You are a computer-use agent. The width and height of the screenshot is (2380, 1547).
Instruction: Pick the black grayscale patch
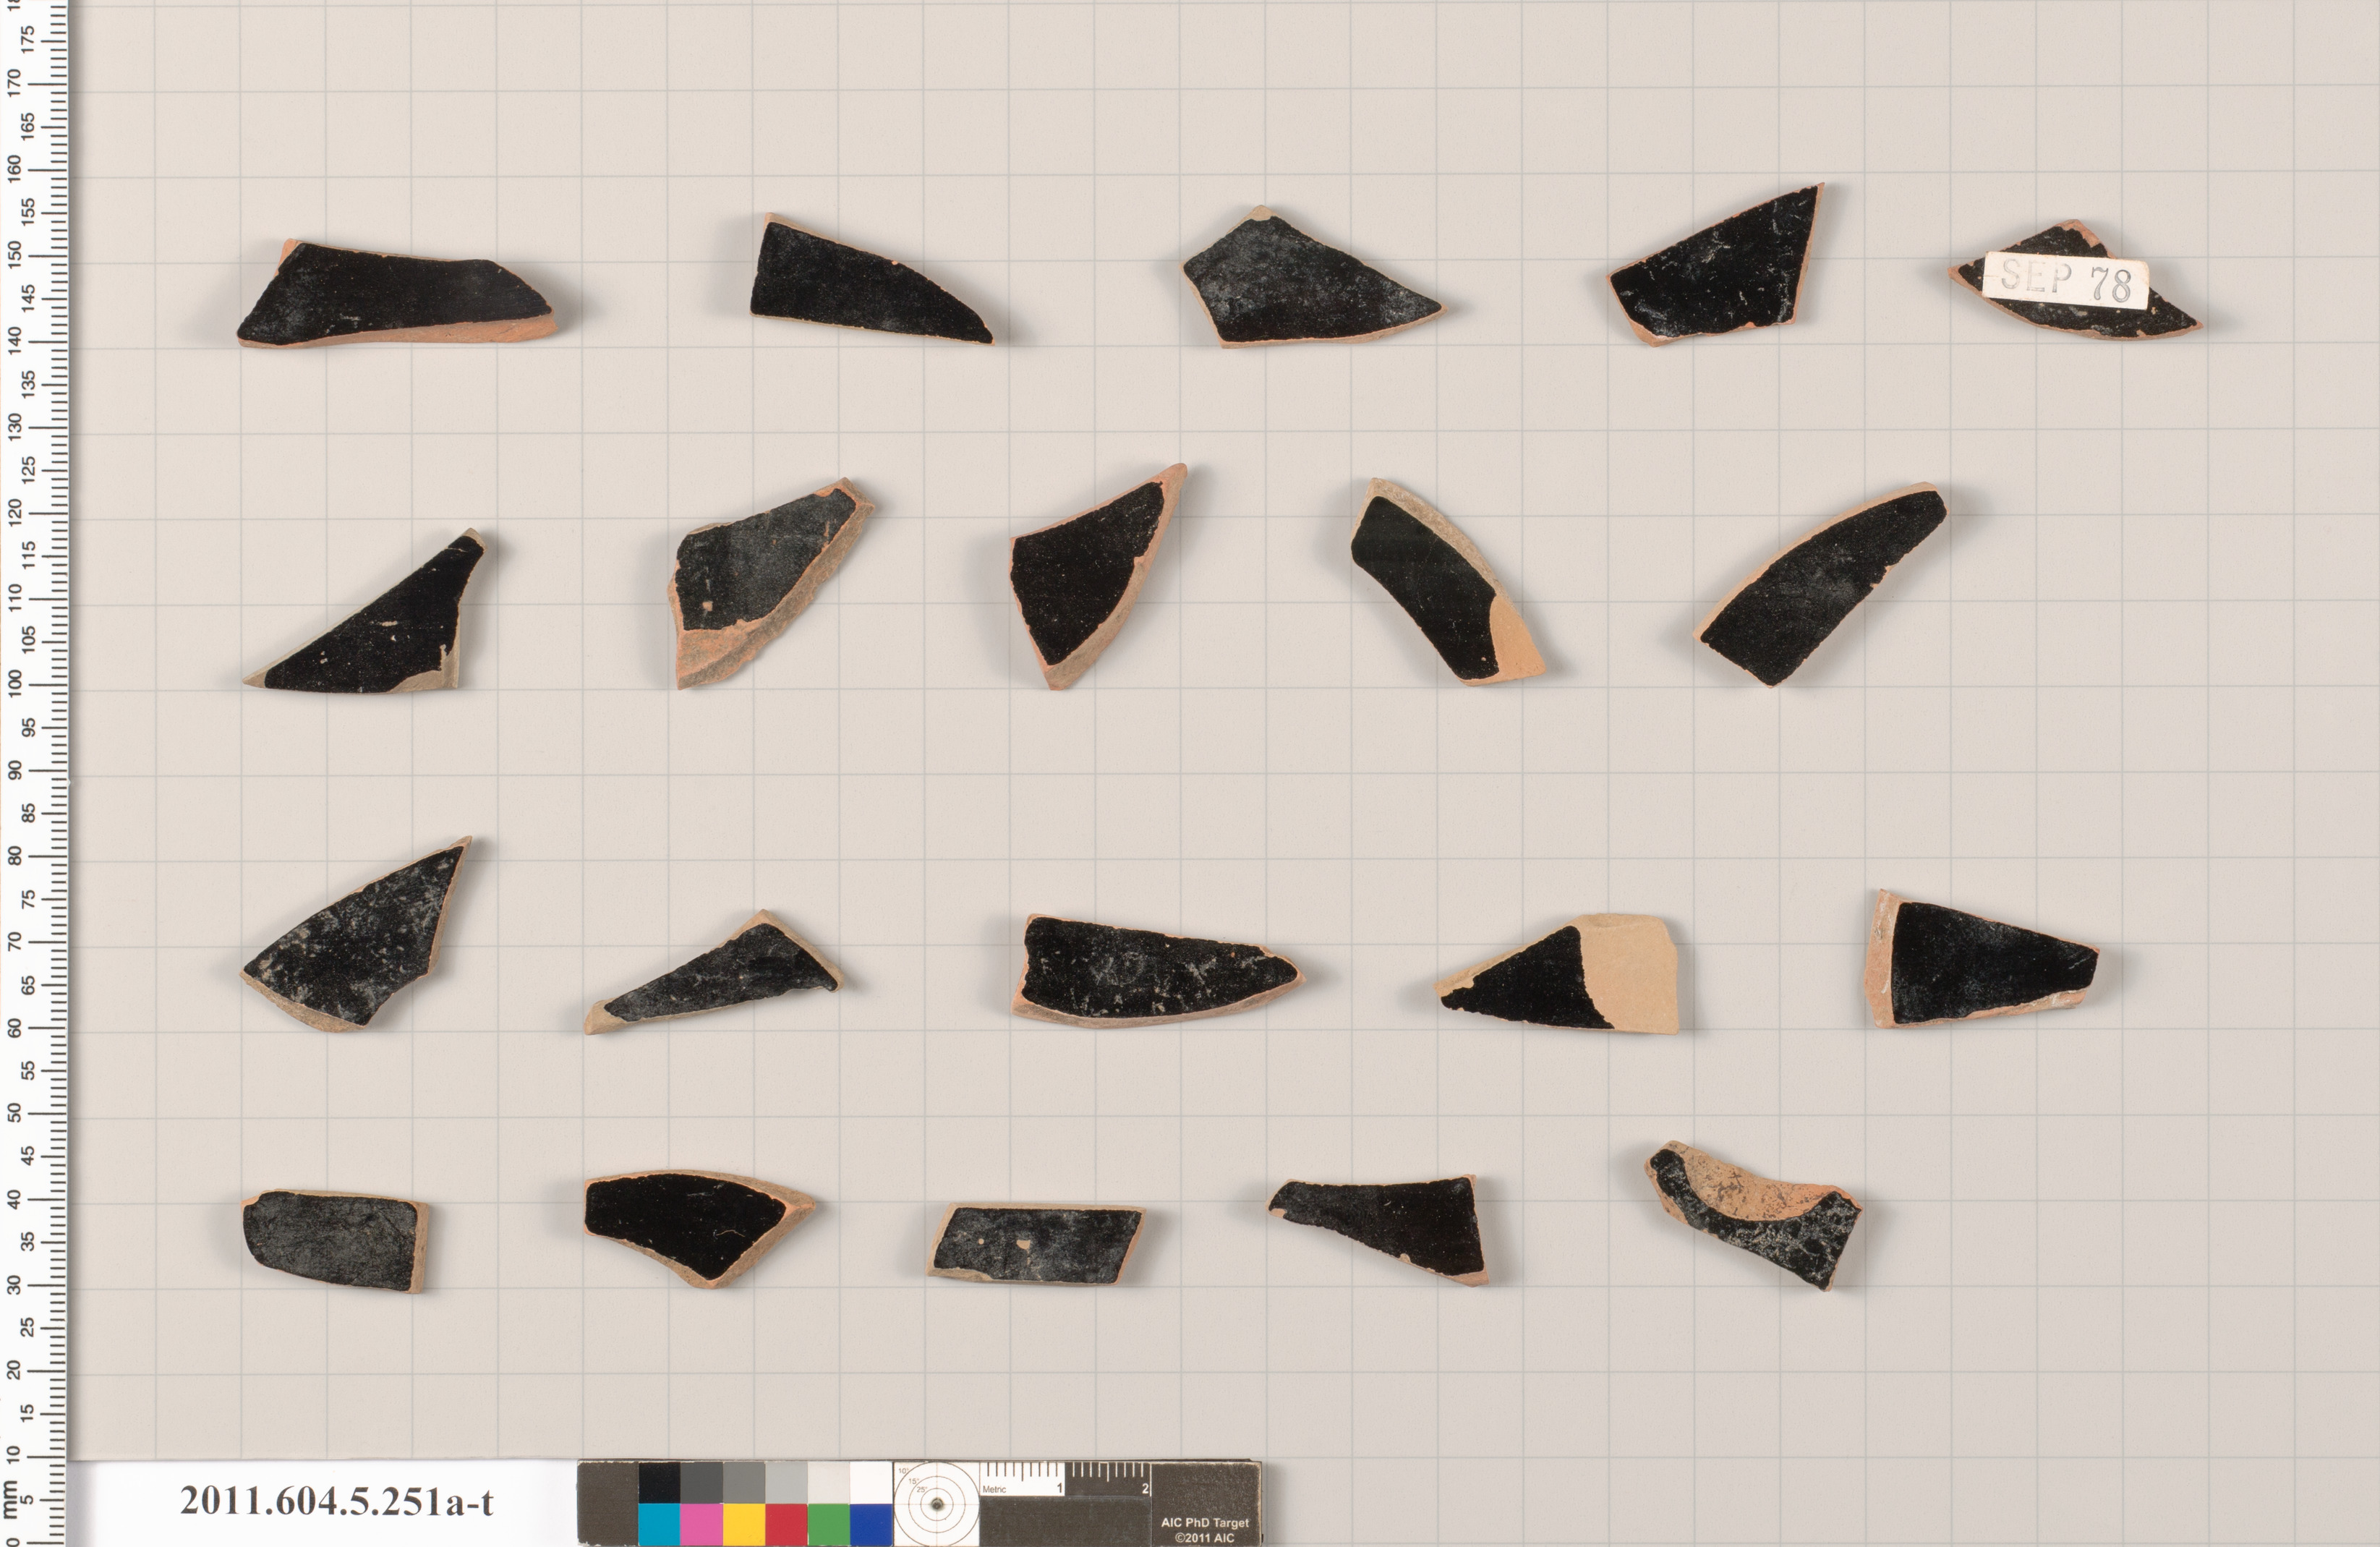point(659,1483)
